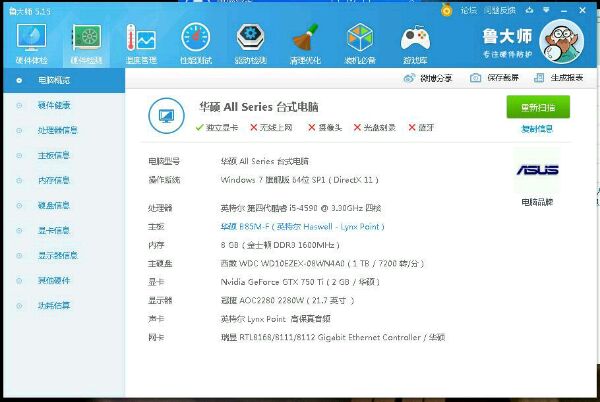Open 温度管理 temperature management
The width and height of the screenshot is (600, 402).
point(141,44)
